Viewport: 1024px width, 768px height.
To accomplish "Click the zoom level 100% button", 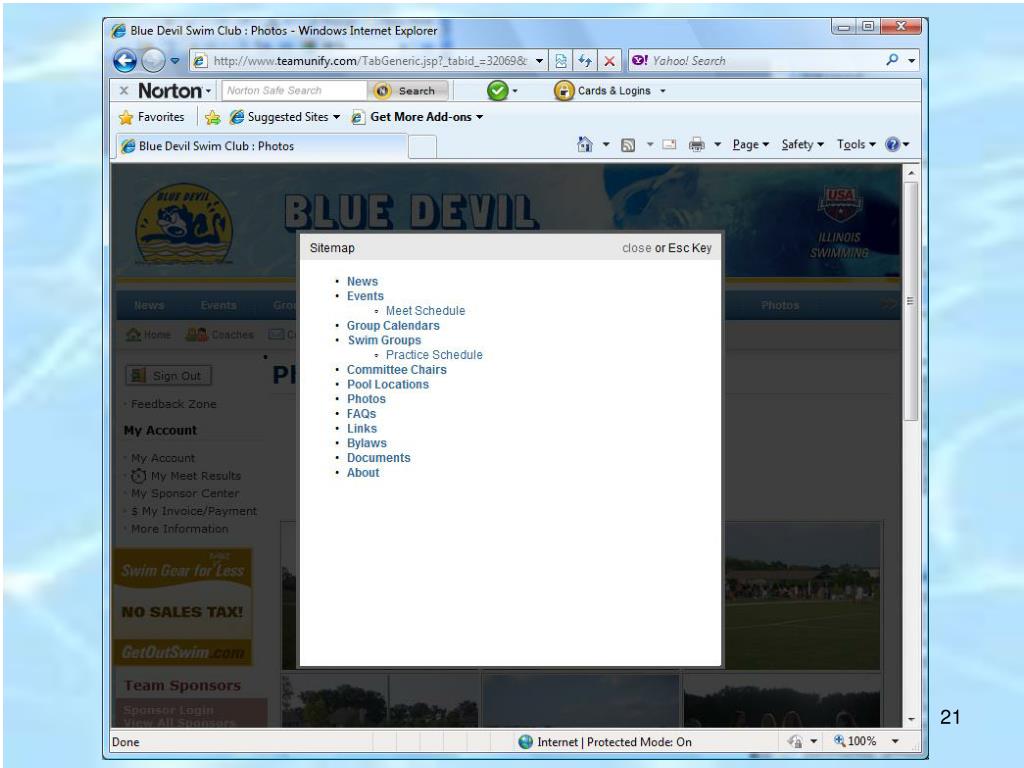I will tap(855, 741).
